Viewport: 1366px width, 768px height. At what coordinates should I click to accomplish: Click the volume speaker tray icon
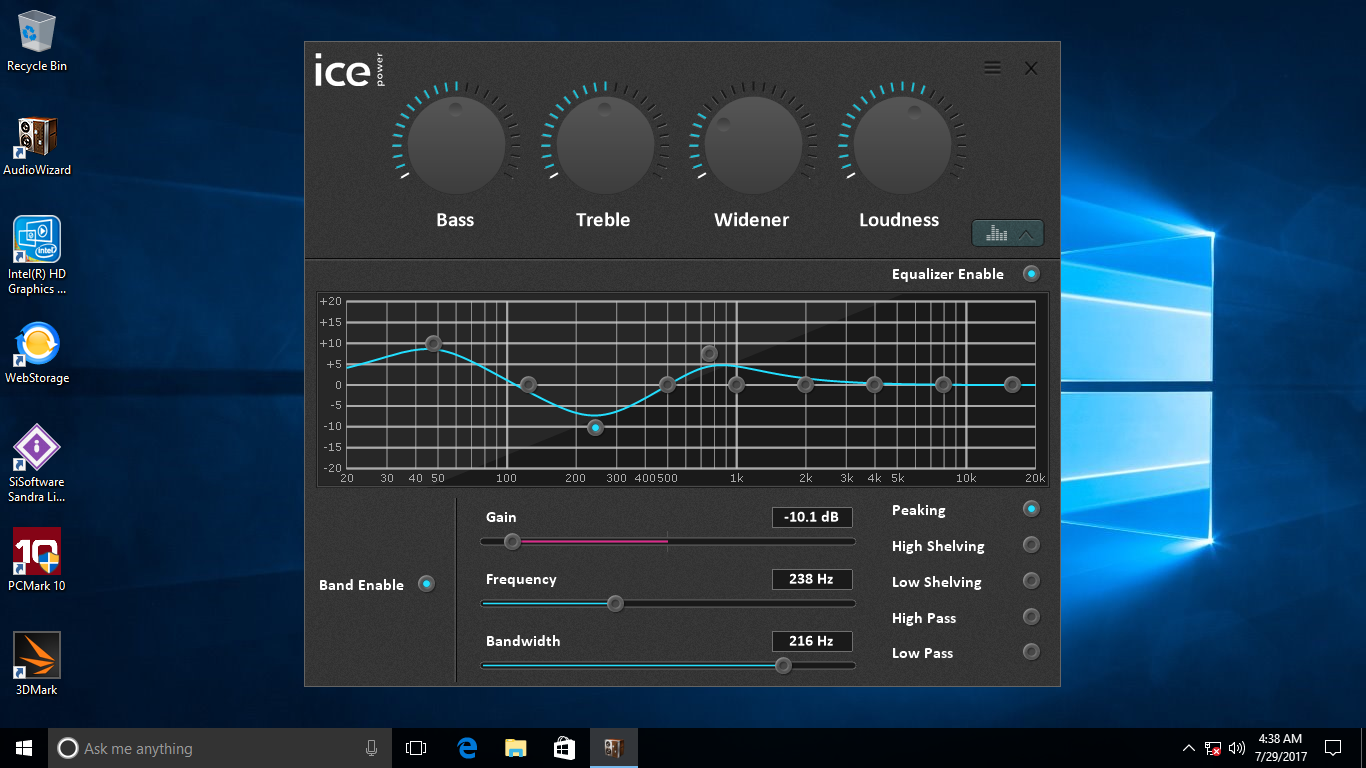[1237, 748]
